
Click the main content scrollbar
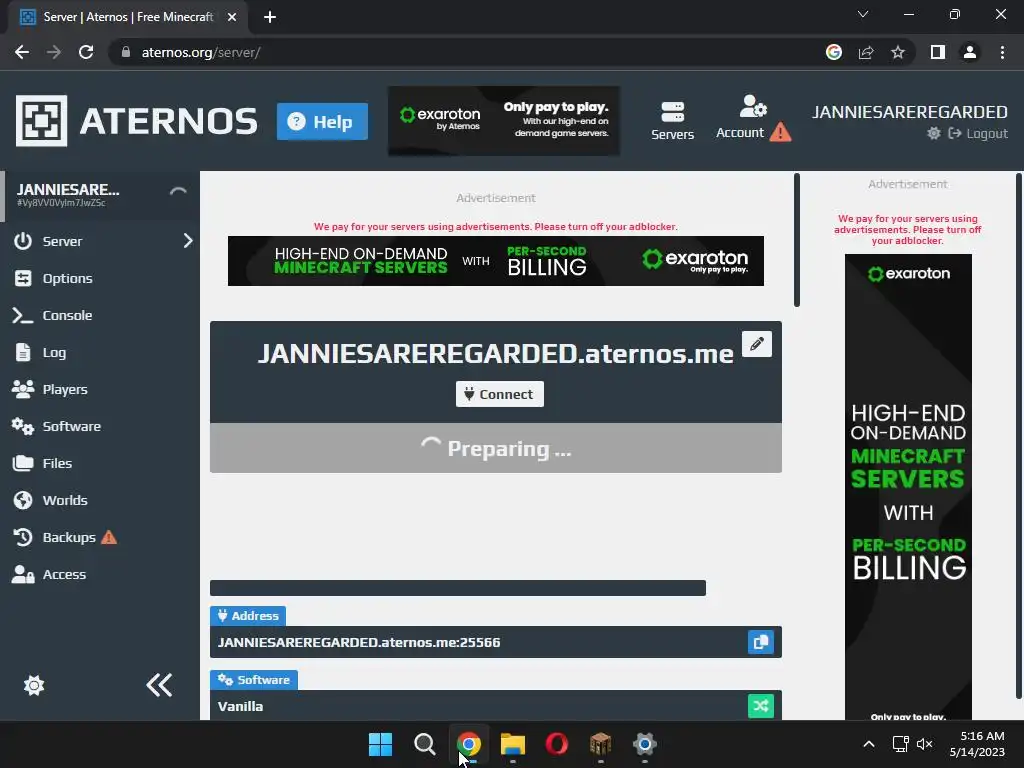click(x=797, y=240)
